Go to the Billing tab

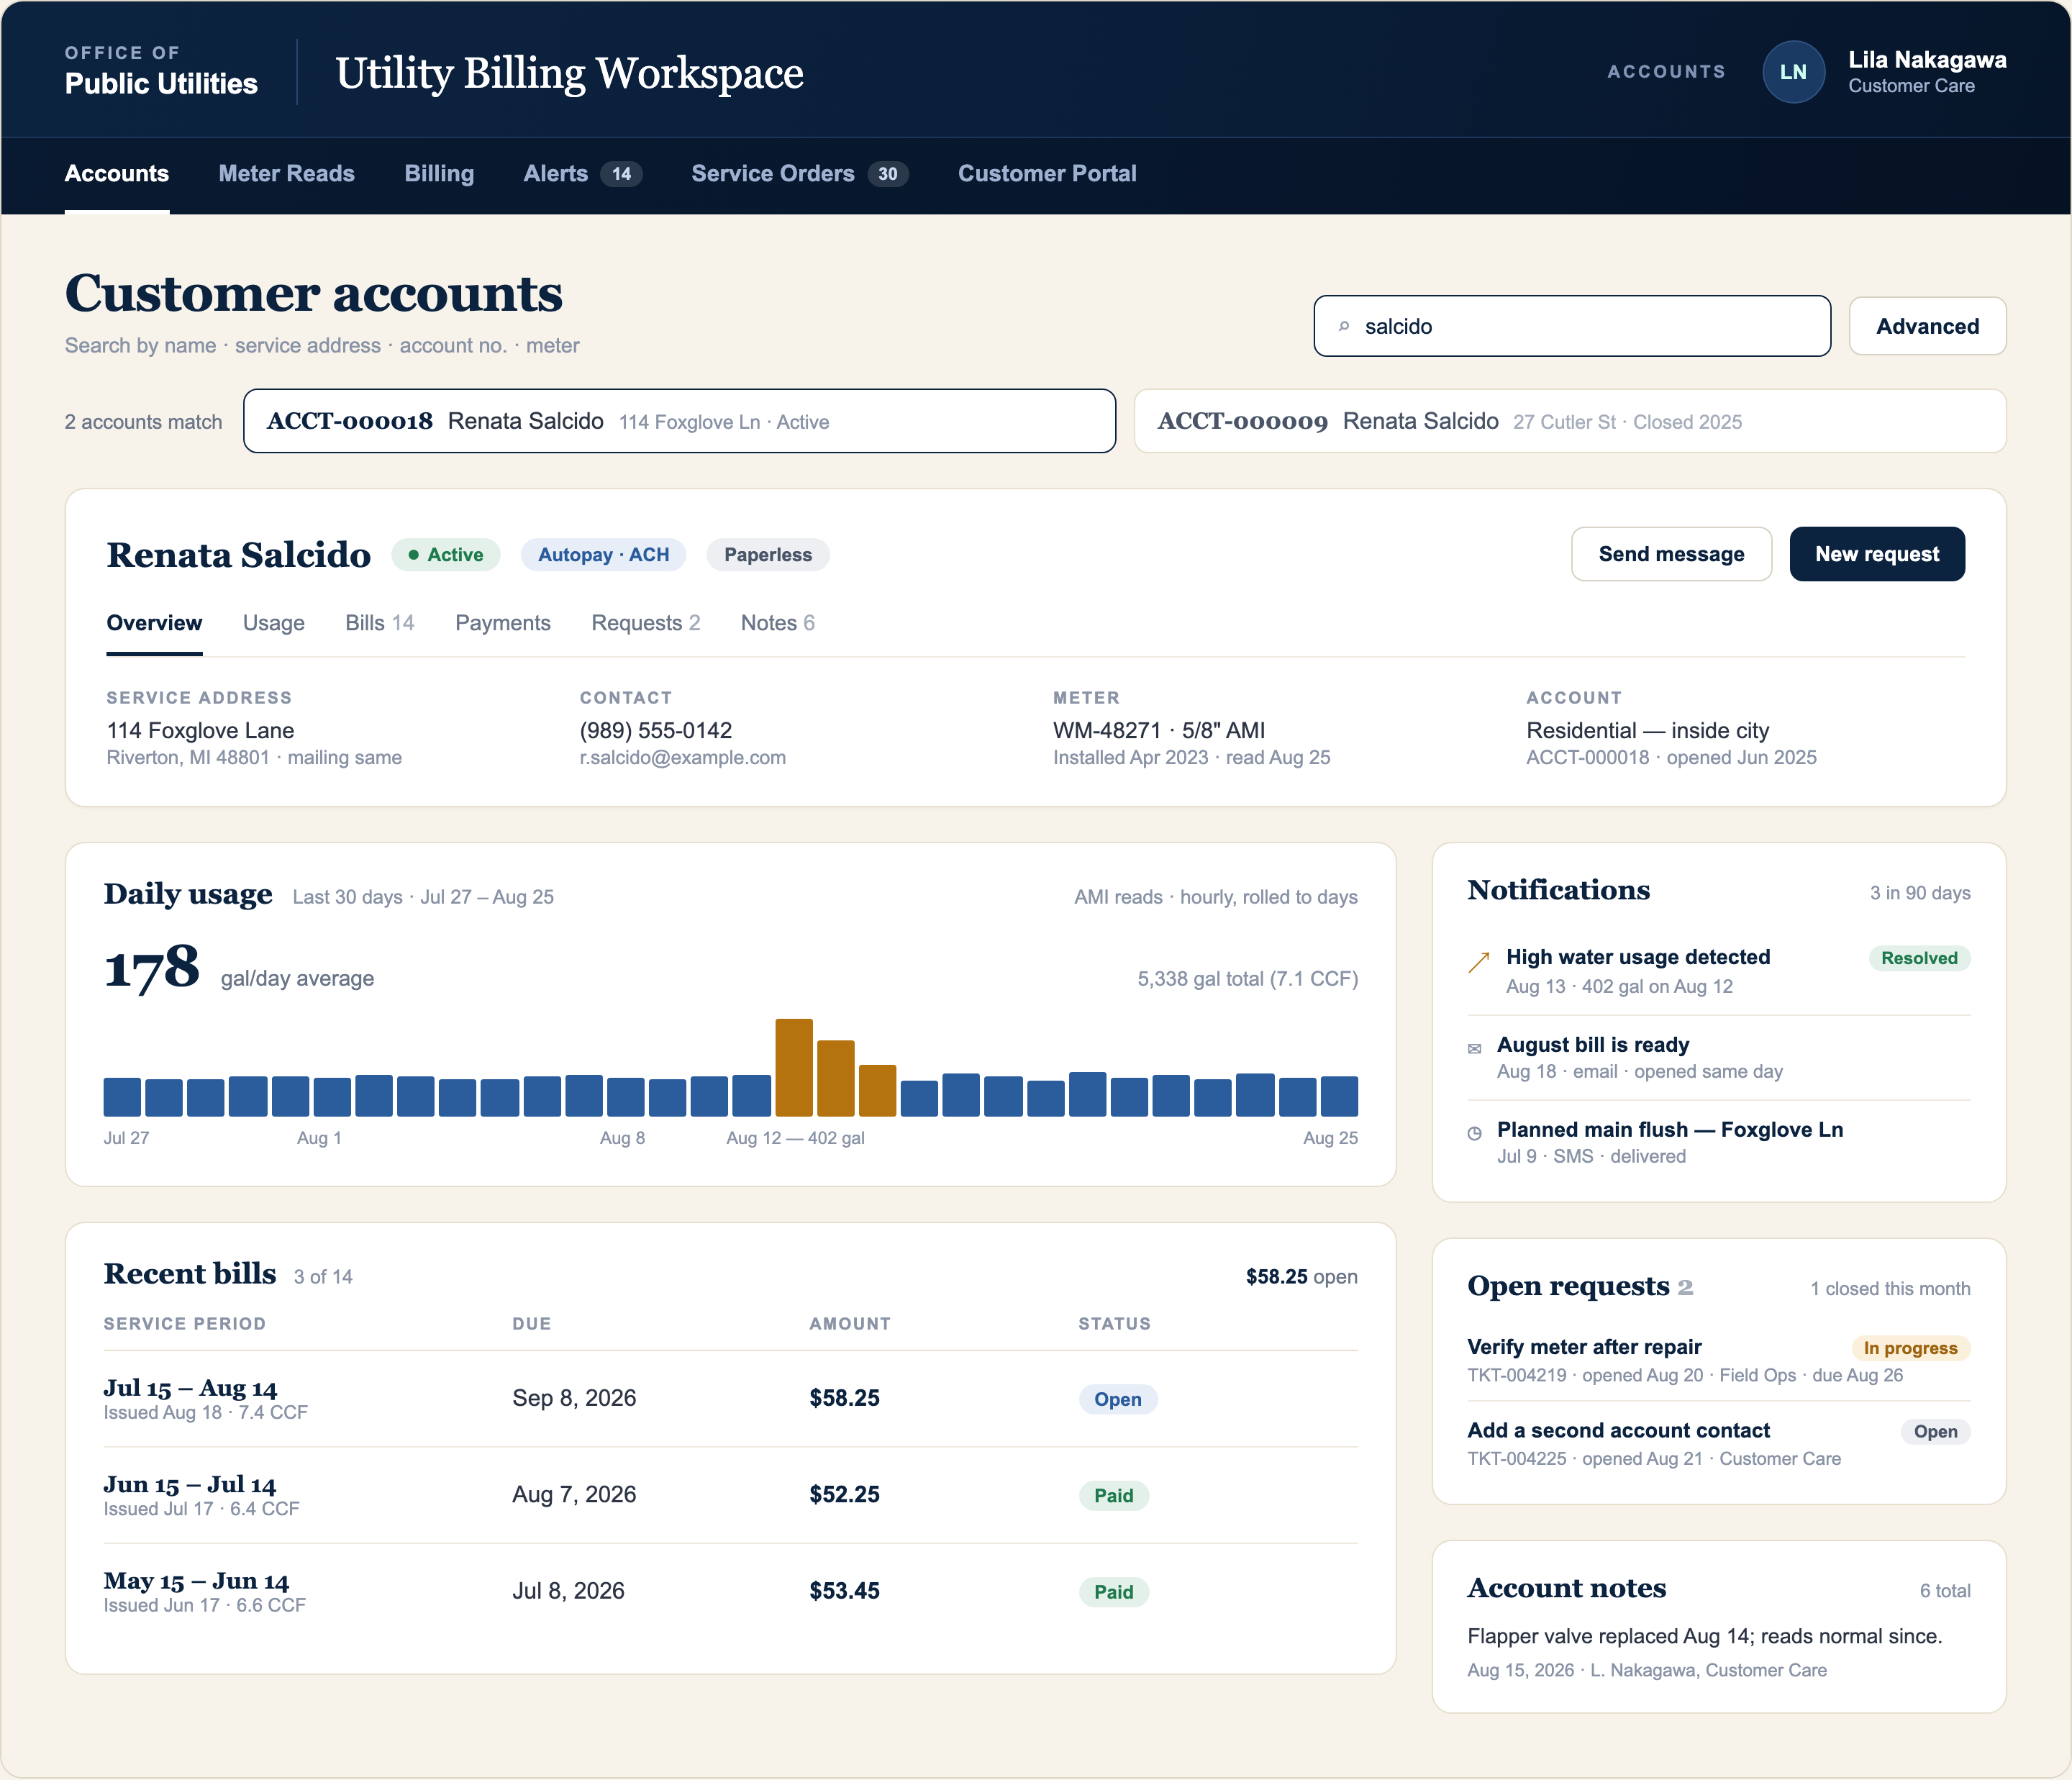439,174
